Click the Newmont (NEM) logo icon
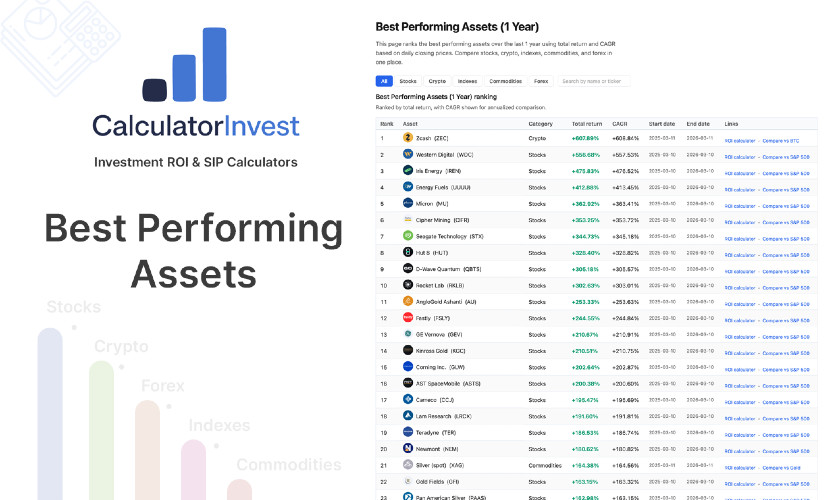The height and width of the screenshot is (500, 836). [408, 448]
